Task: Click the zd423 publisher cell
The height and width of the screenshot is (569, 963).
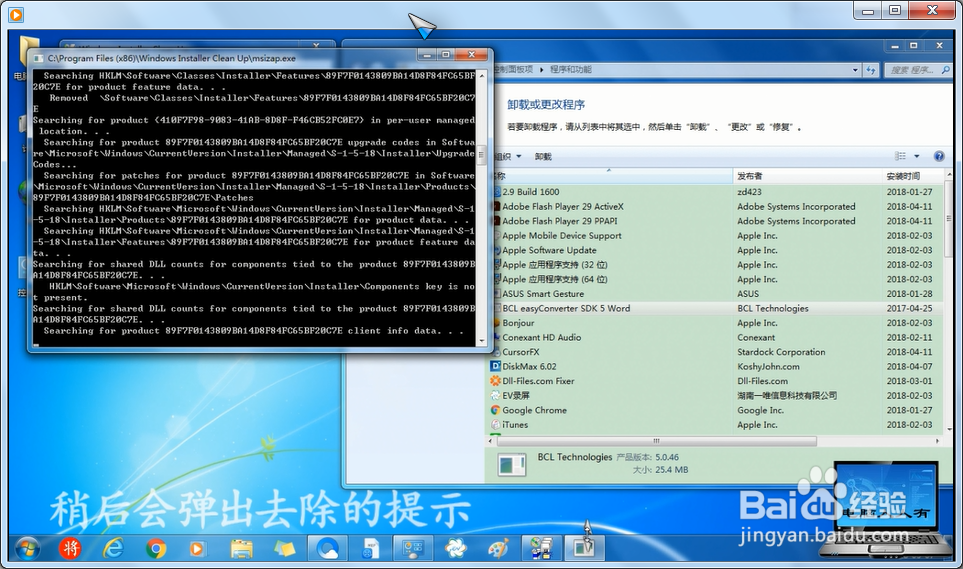Action: click(749, 192)
